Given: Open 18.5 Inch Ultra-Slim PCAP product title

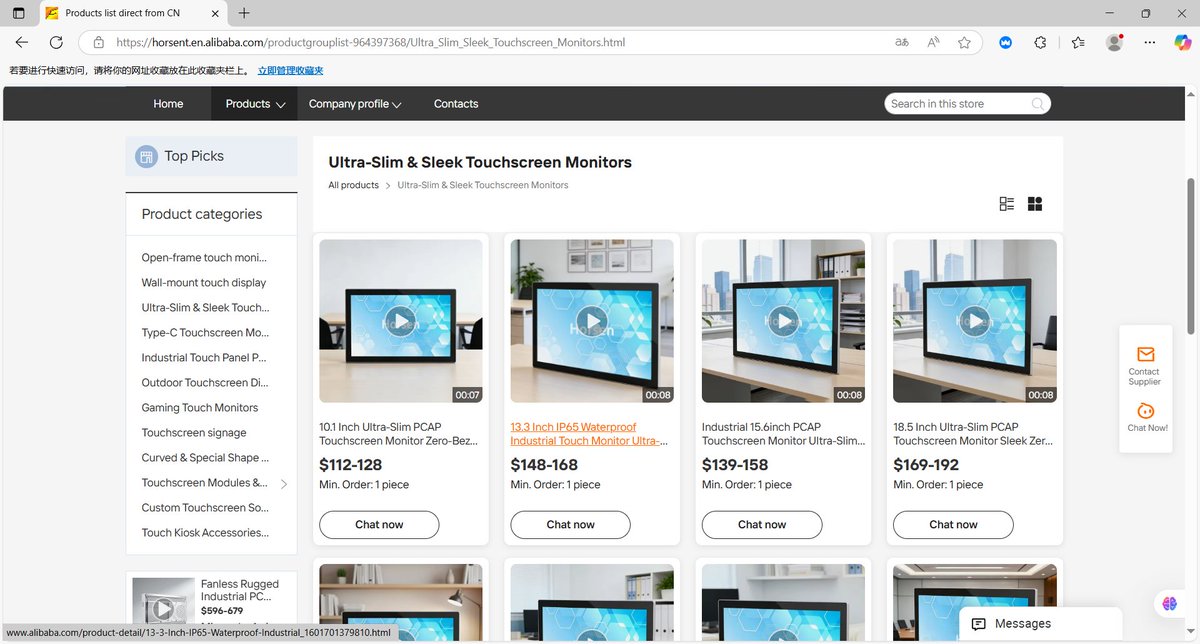Looking at the screenshot, I should pyautogui.click(x=973, y=434).
